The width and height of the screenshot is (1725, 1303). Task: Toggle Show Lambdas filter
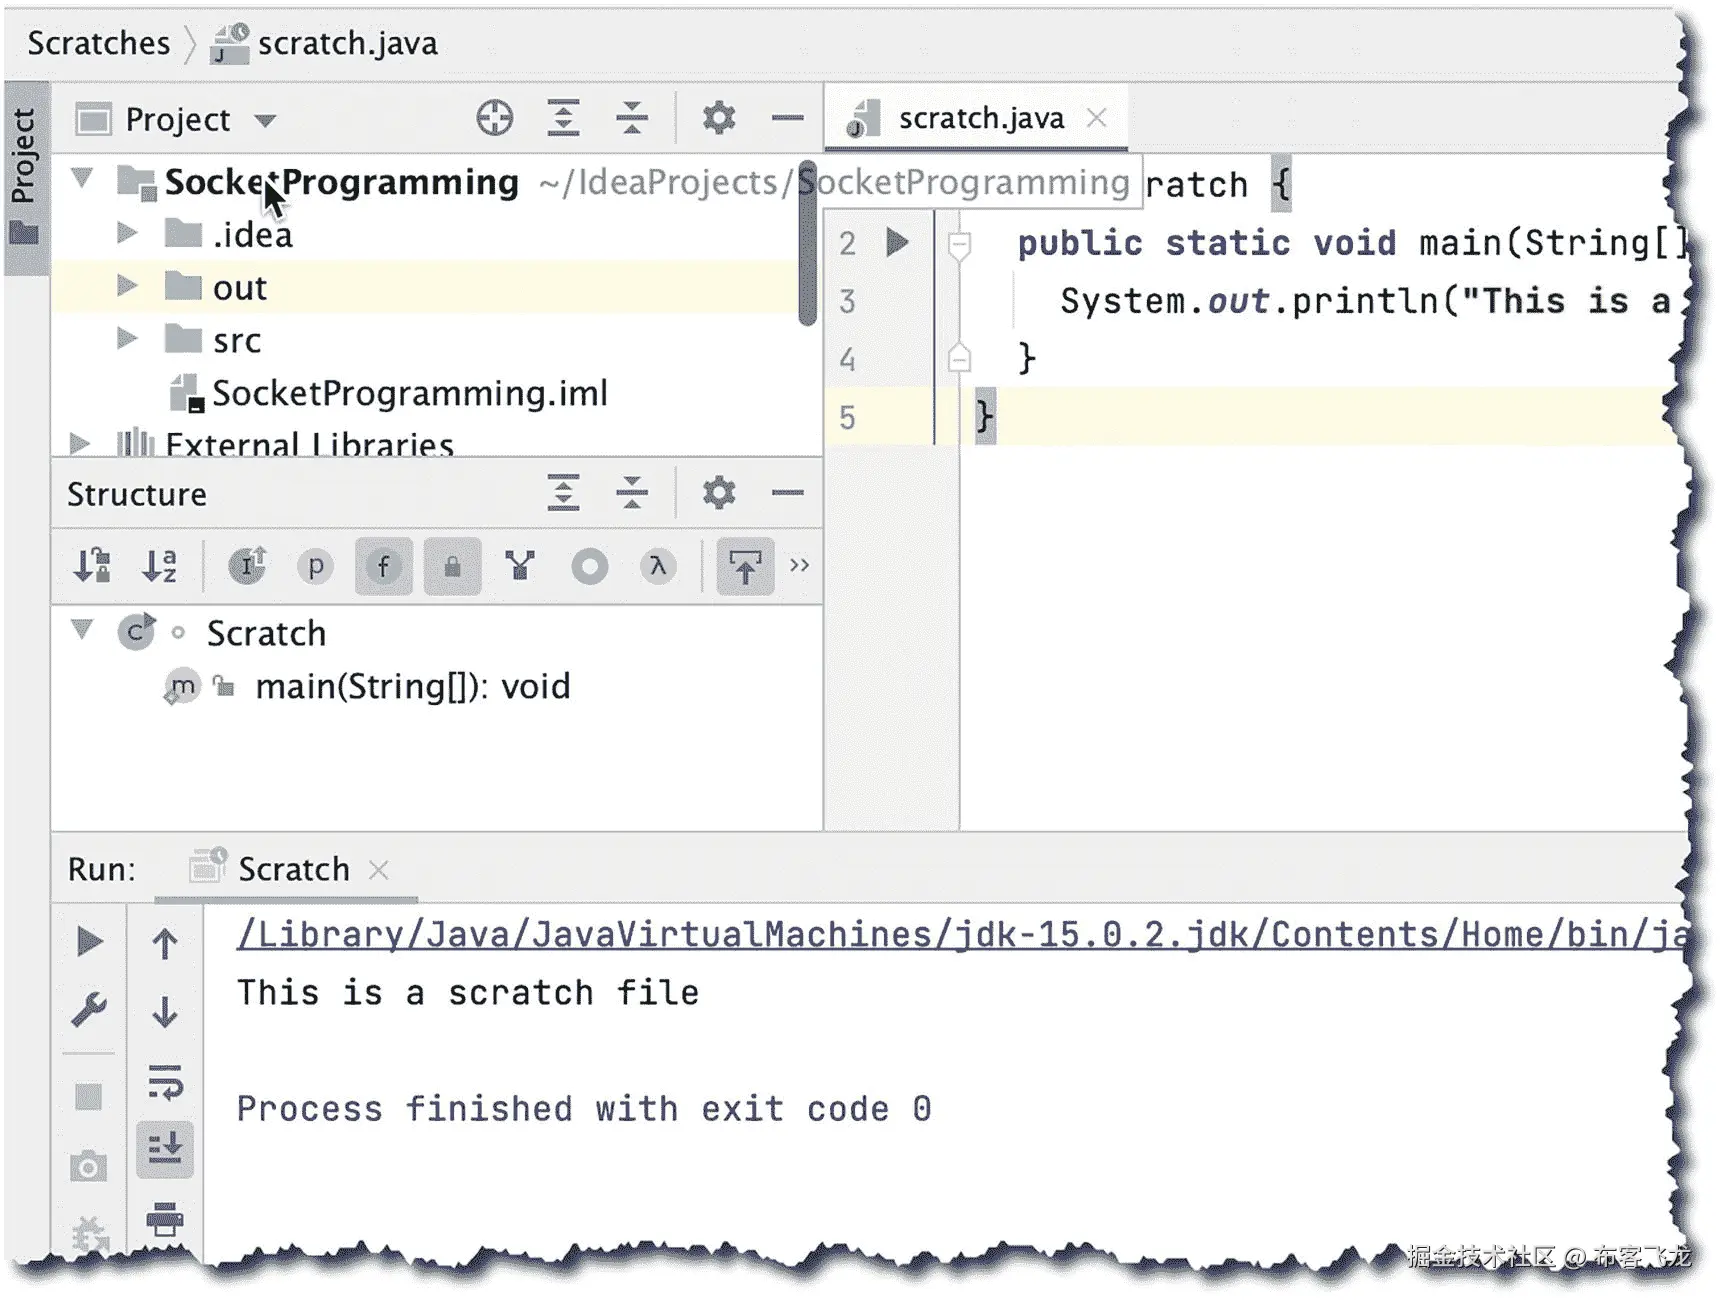tap(657, 567)
